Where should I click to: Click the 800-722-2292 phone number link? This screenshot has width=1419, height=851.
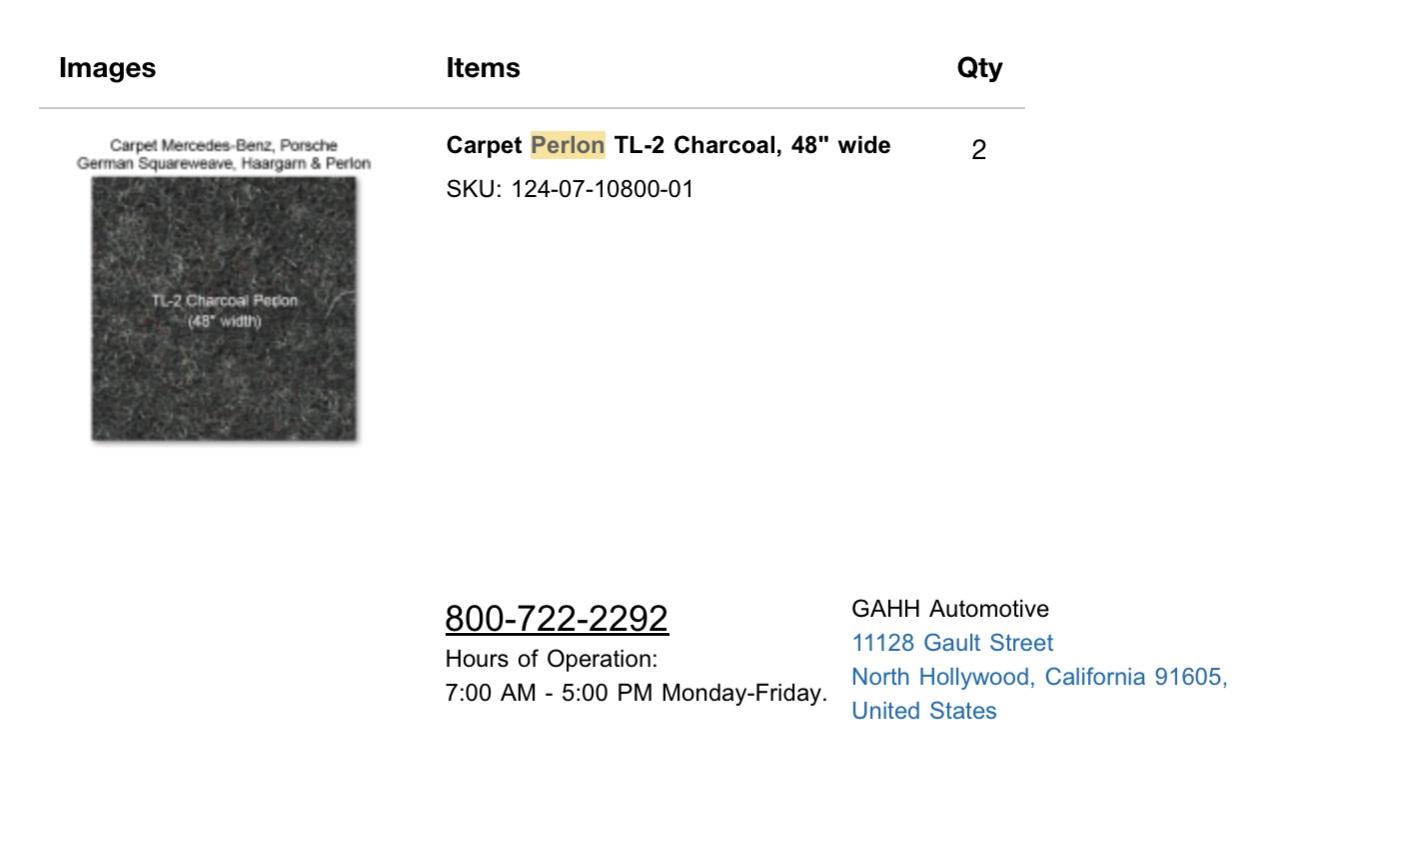[x=556, y=618]
